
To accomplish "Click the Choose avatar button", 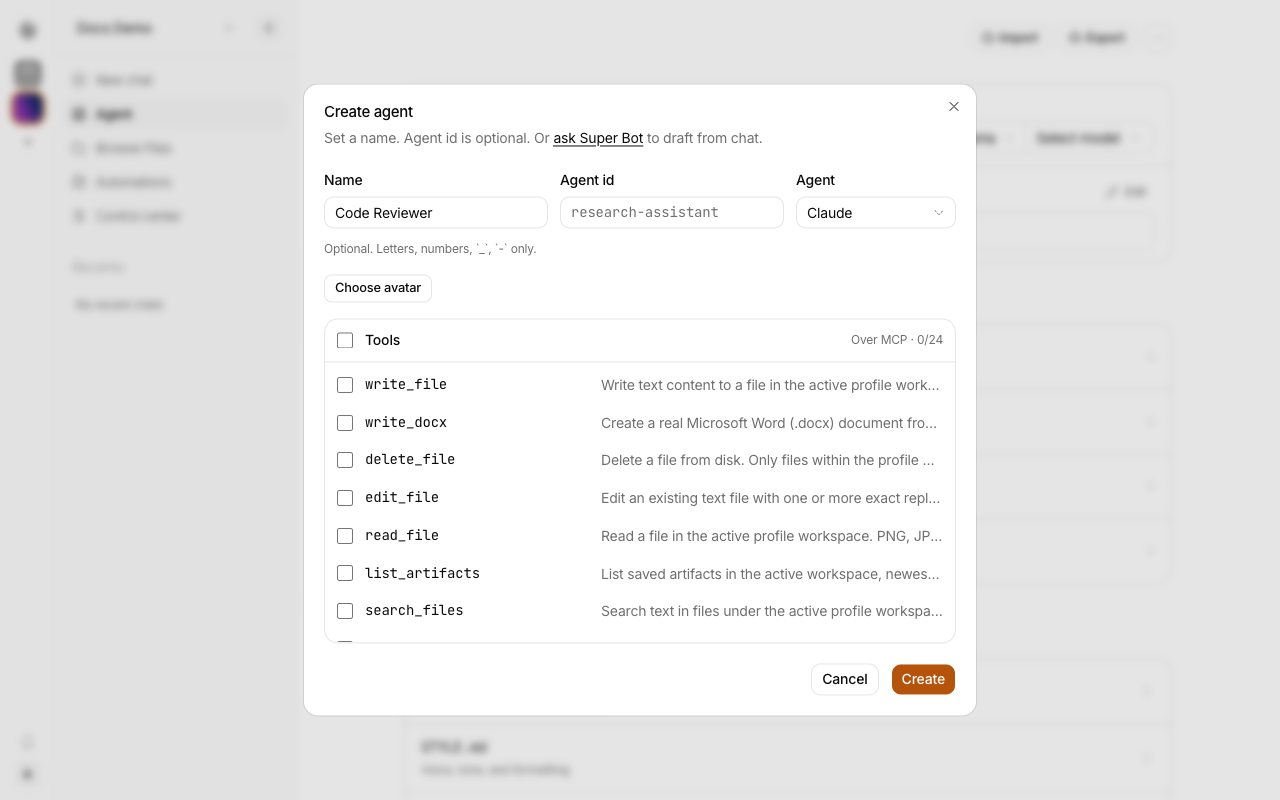I will pos(378,288).
